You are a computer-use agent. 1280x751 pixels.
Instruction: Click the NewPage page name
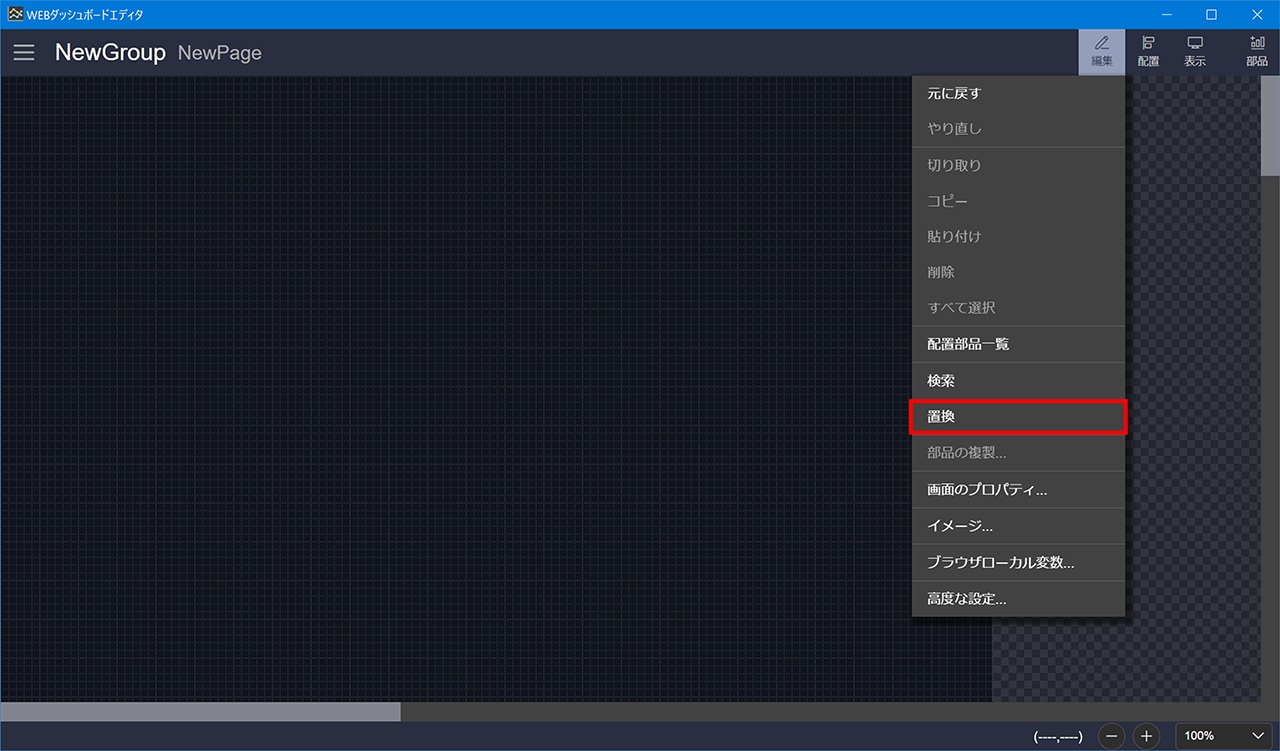[219, 53]
